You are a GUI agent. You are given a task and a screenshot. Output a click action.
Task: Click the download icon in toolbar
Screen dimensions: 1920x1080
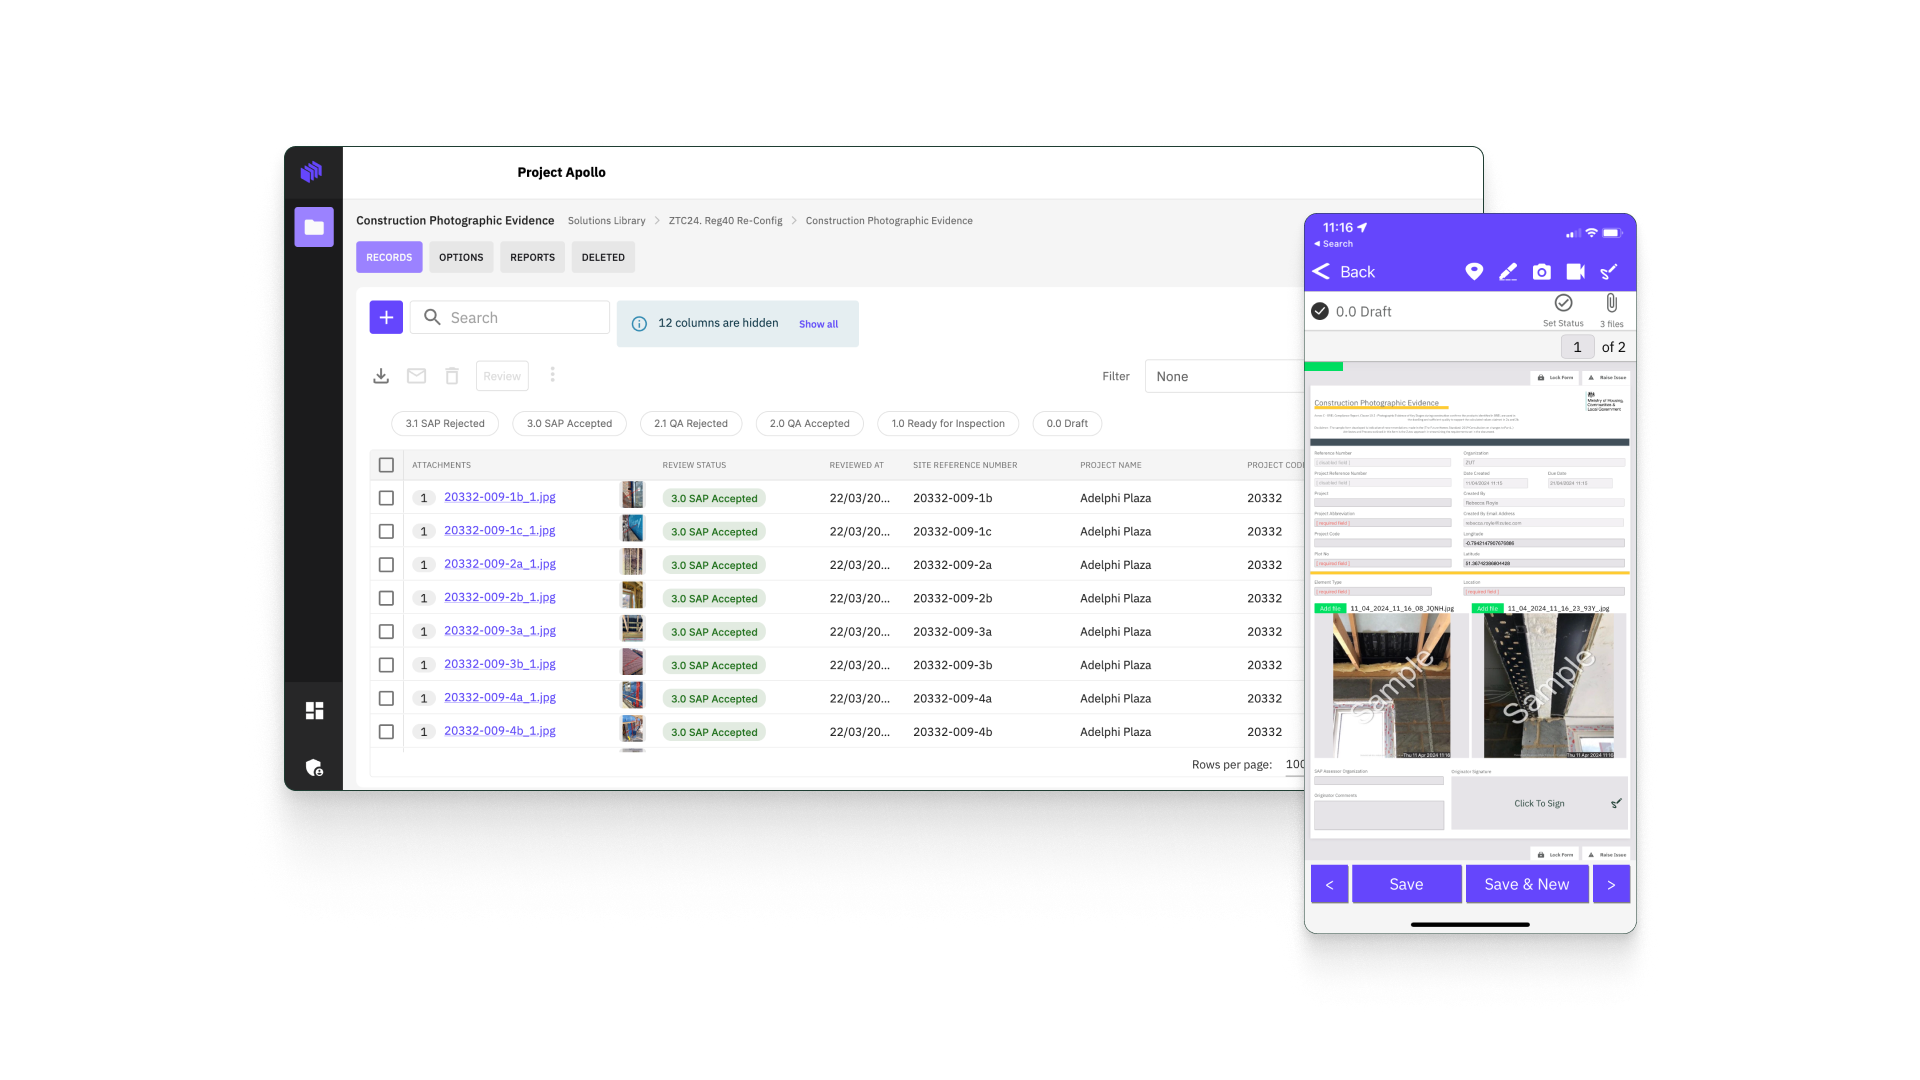(x=381, y=377)
